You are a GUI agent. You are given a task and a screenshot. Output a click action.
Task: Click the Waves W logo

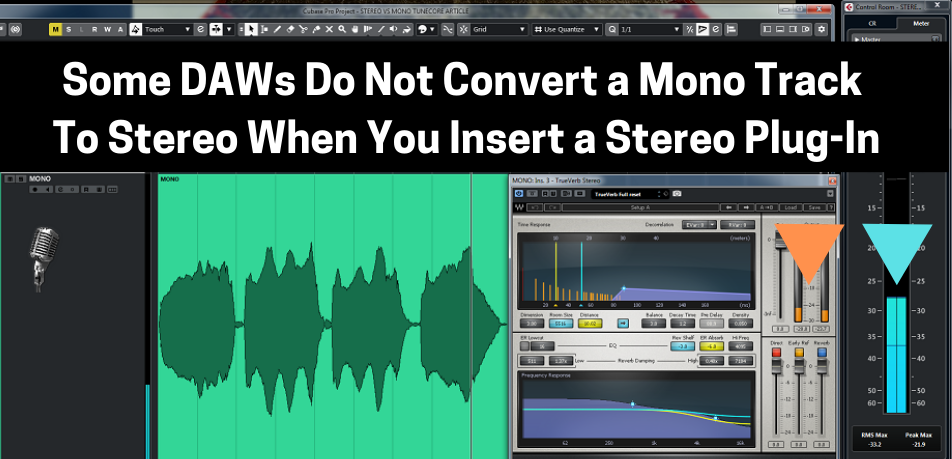click(519, 207)
